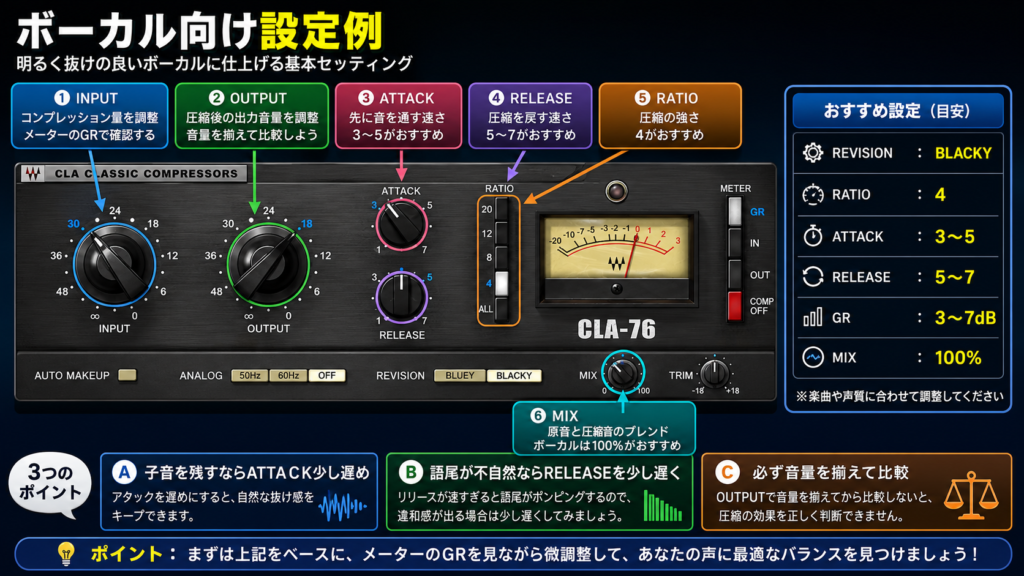Viewport: 1024px width, 576px height.
Task: Switch meter to IN mode
Action: pyautogui.click(x=735, y=242)
